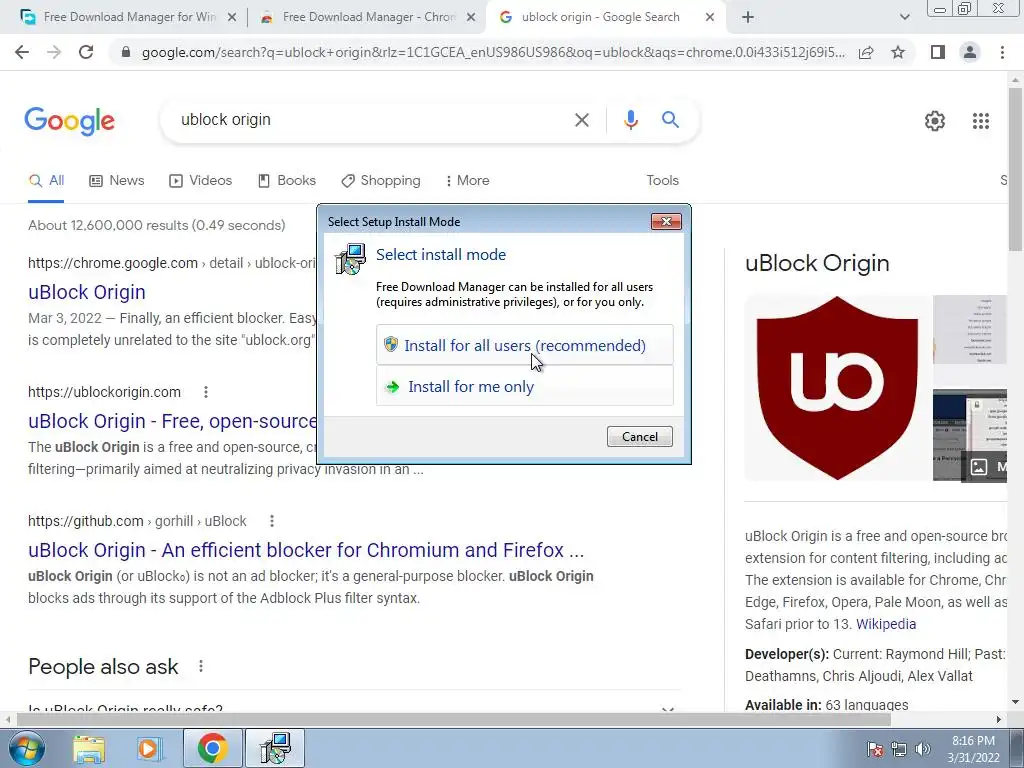This screenshot has width=1024, height=768.
Task: Click the Chrome taskbar icon
Action: click(212, 748)
